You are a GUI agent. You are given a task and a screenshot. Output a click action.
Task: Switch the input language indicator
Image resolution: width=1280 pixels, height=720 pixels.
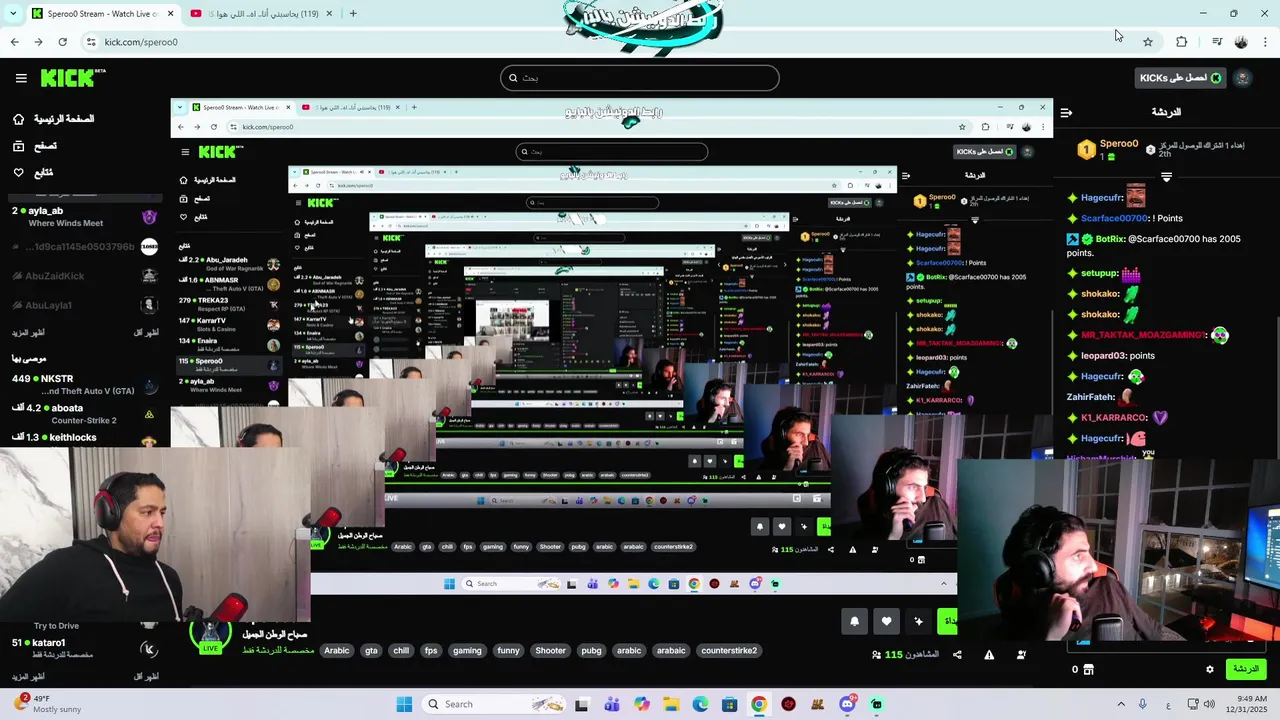pyautogui.click(x=1167, y=704)
